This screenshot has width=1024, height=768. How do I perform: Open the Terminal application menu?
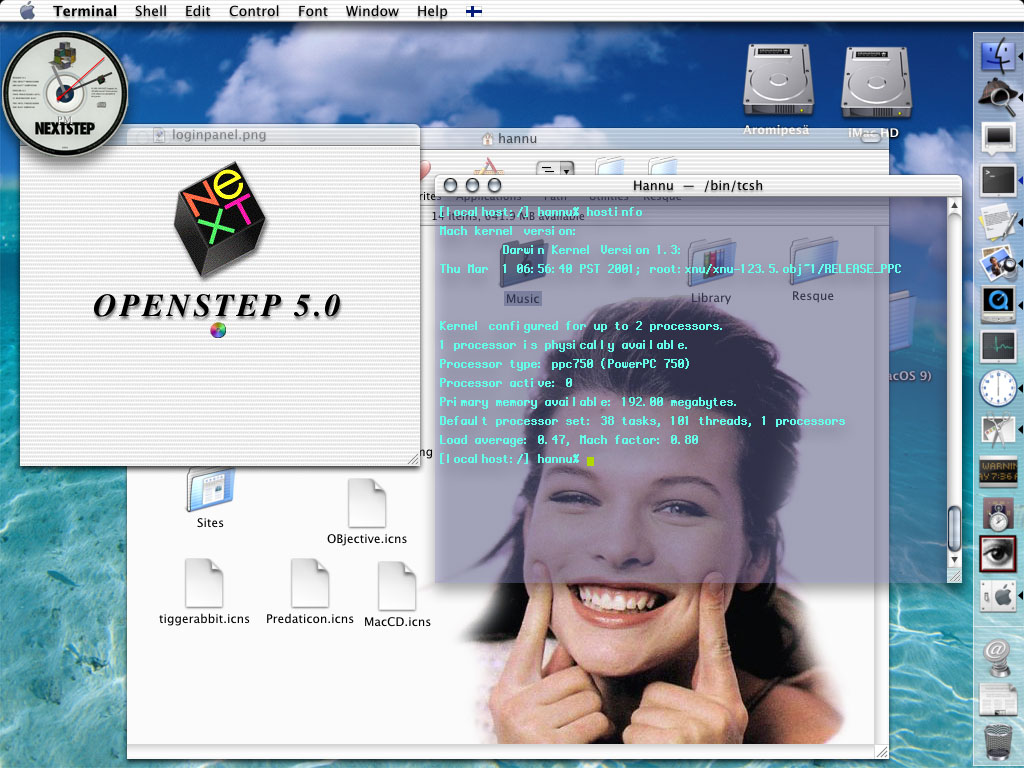tap(85, 11)
